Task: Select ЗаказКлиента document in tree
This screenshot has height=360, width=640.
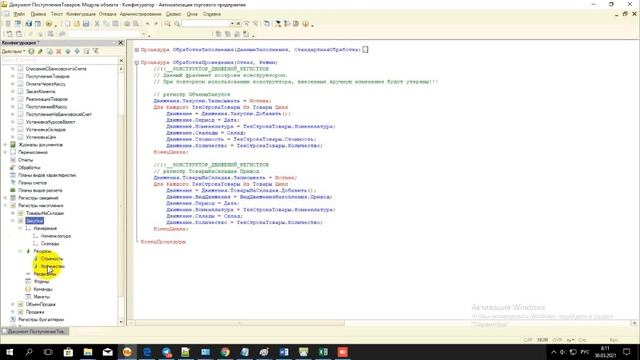Action: tap(40, 91)
